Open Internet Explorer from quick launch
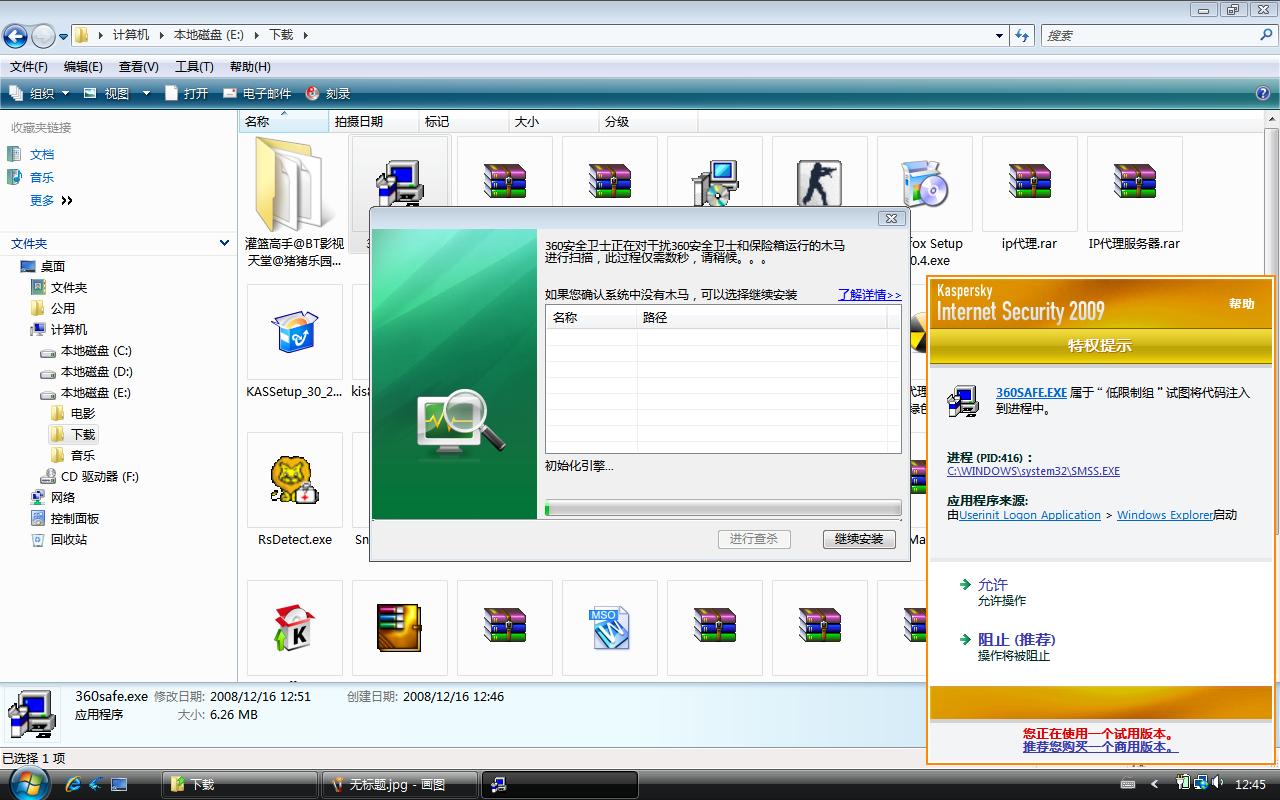This screenshot has height=800, width=1280. tap(72, 784)
